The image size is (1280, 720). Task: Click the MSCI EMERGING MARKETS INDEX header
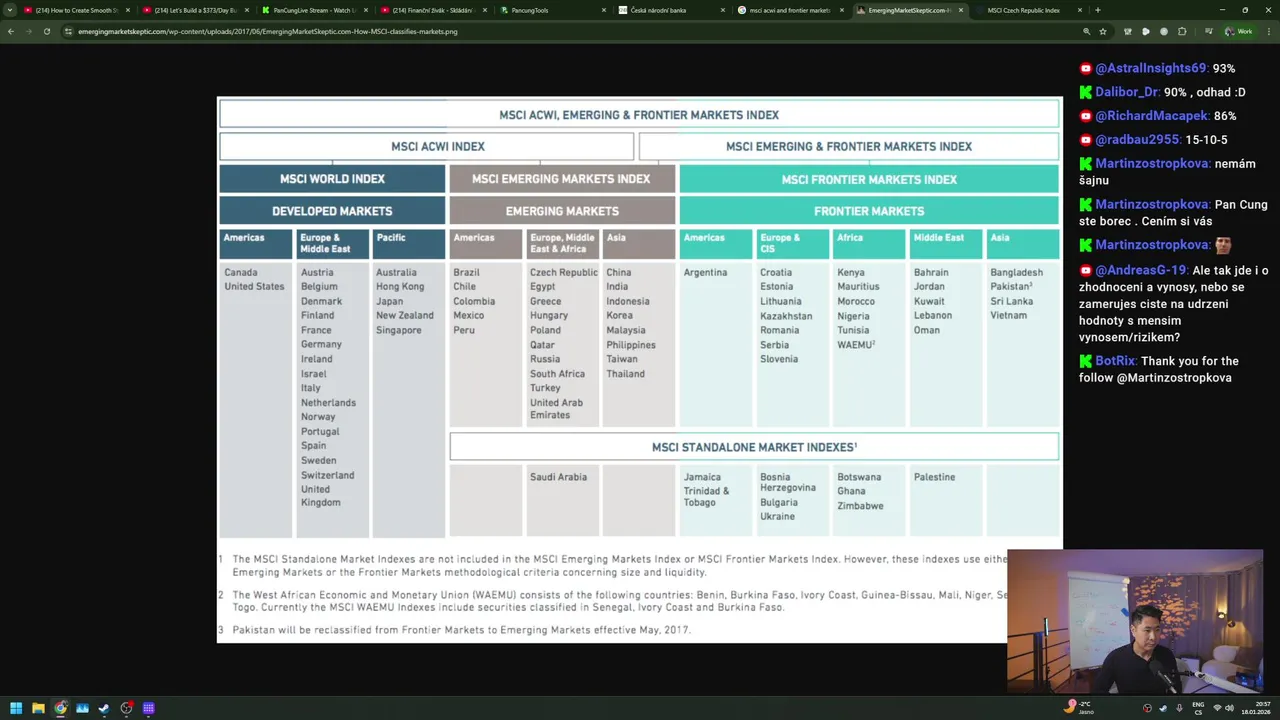pos(561,179)
